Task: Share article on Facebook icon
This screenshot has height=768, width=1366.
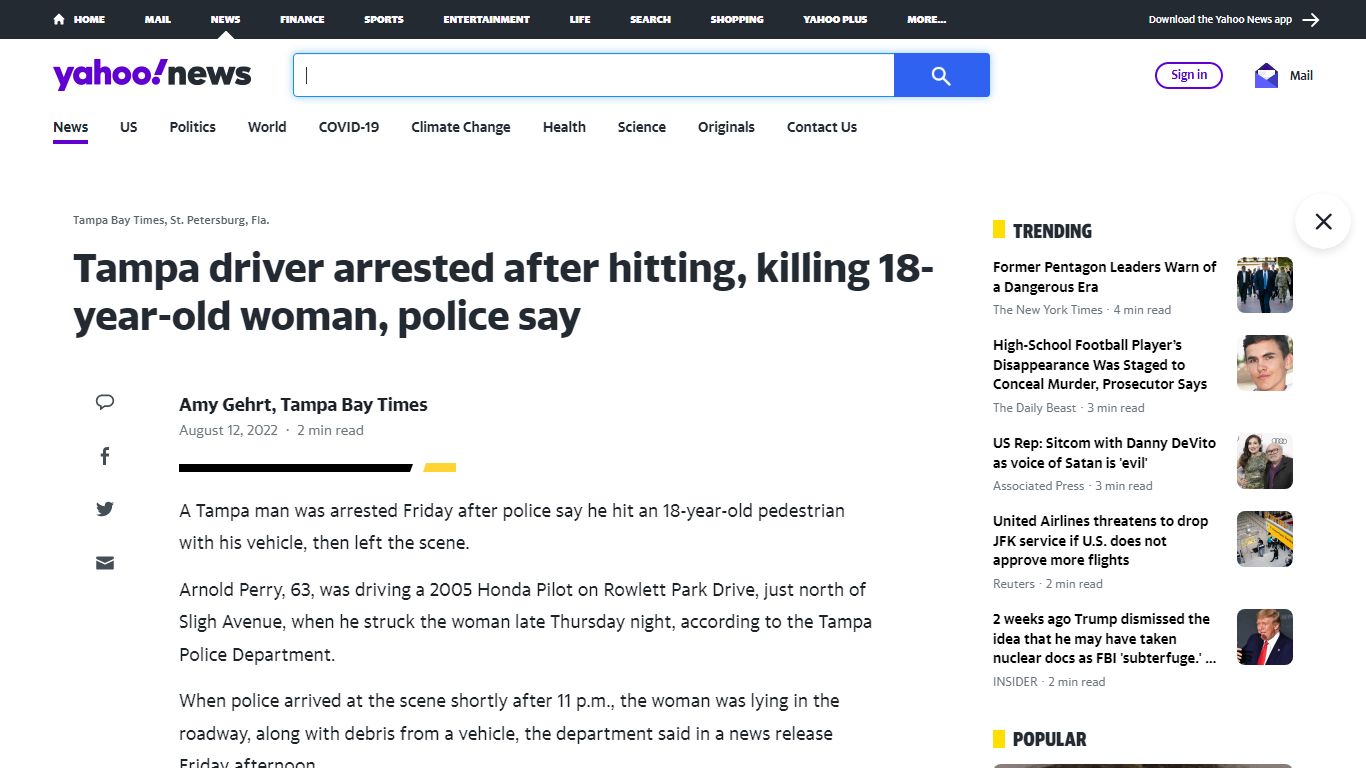Action: (105, 456)
